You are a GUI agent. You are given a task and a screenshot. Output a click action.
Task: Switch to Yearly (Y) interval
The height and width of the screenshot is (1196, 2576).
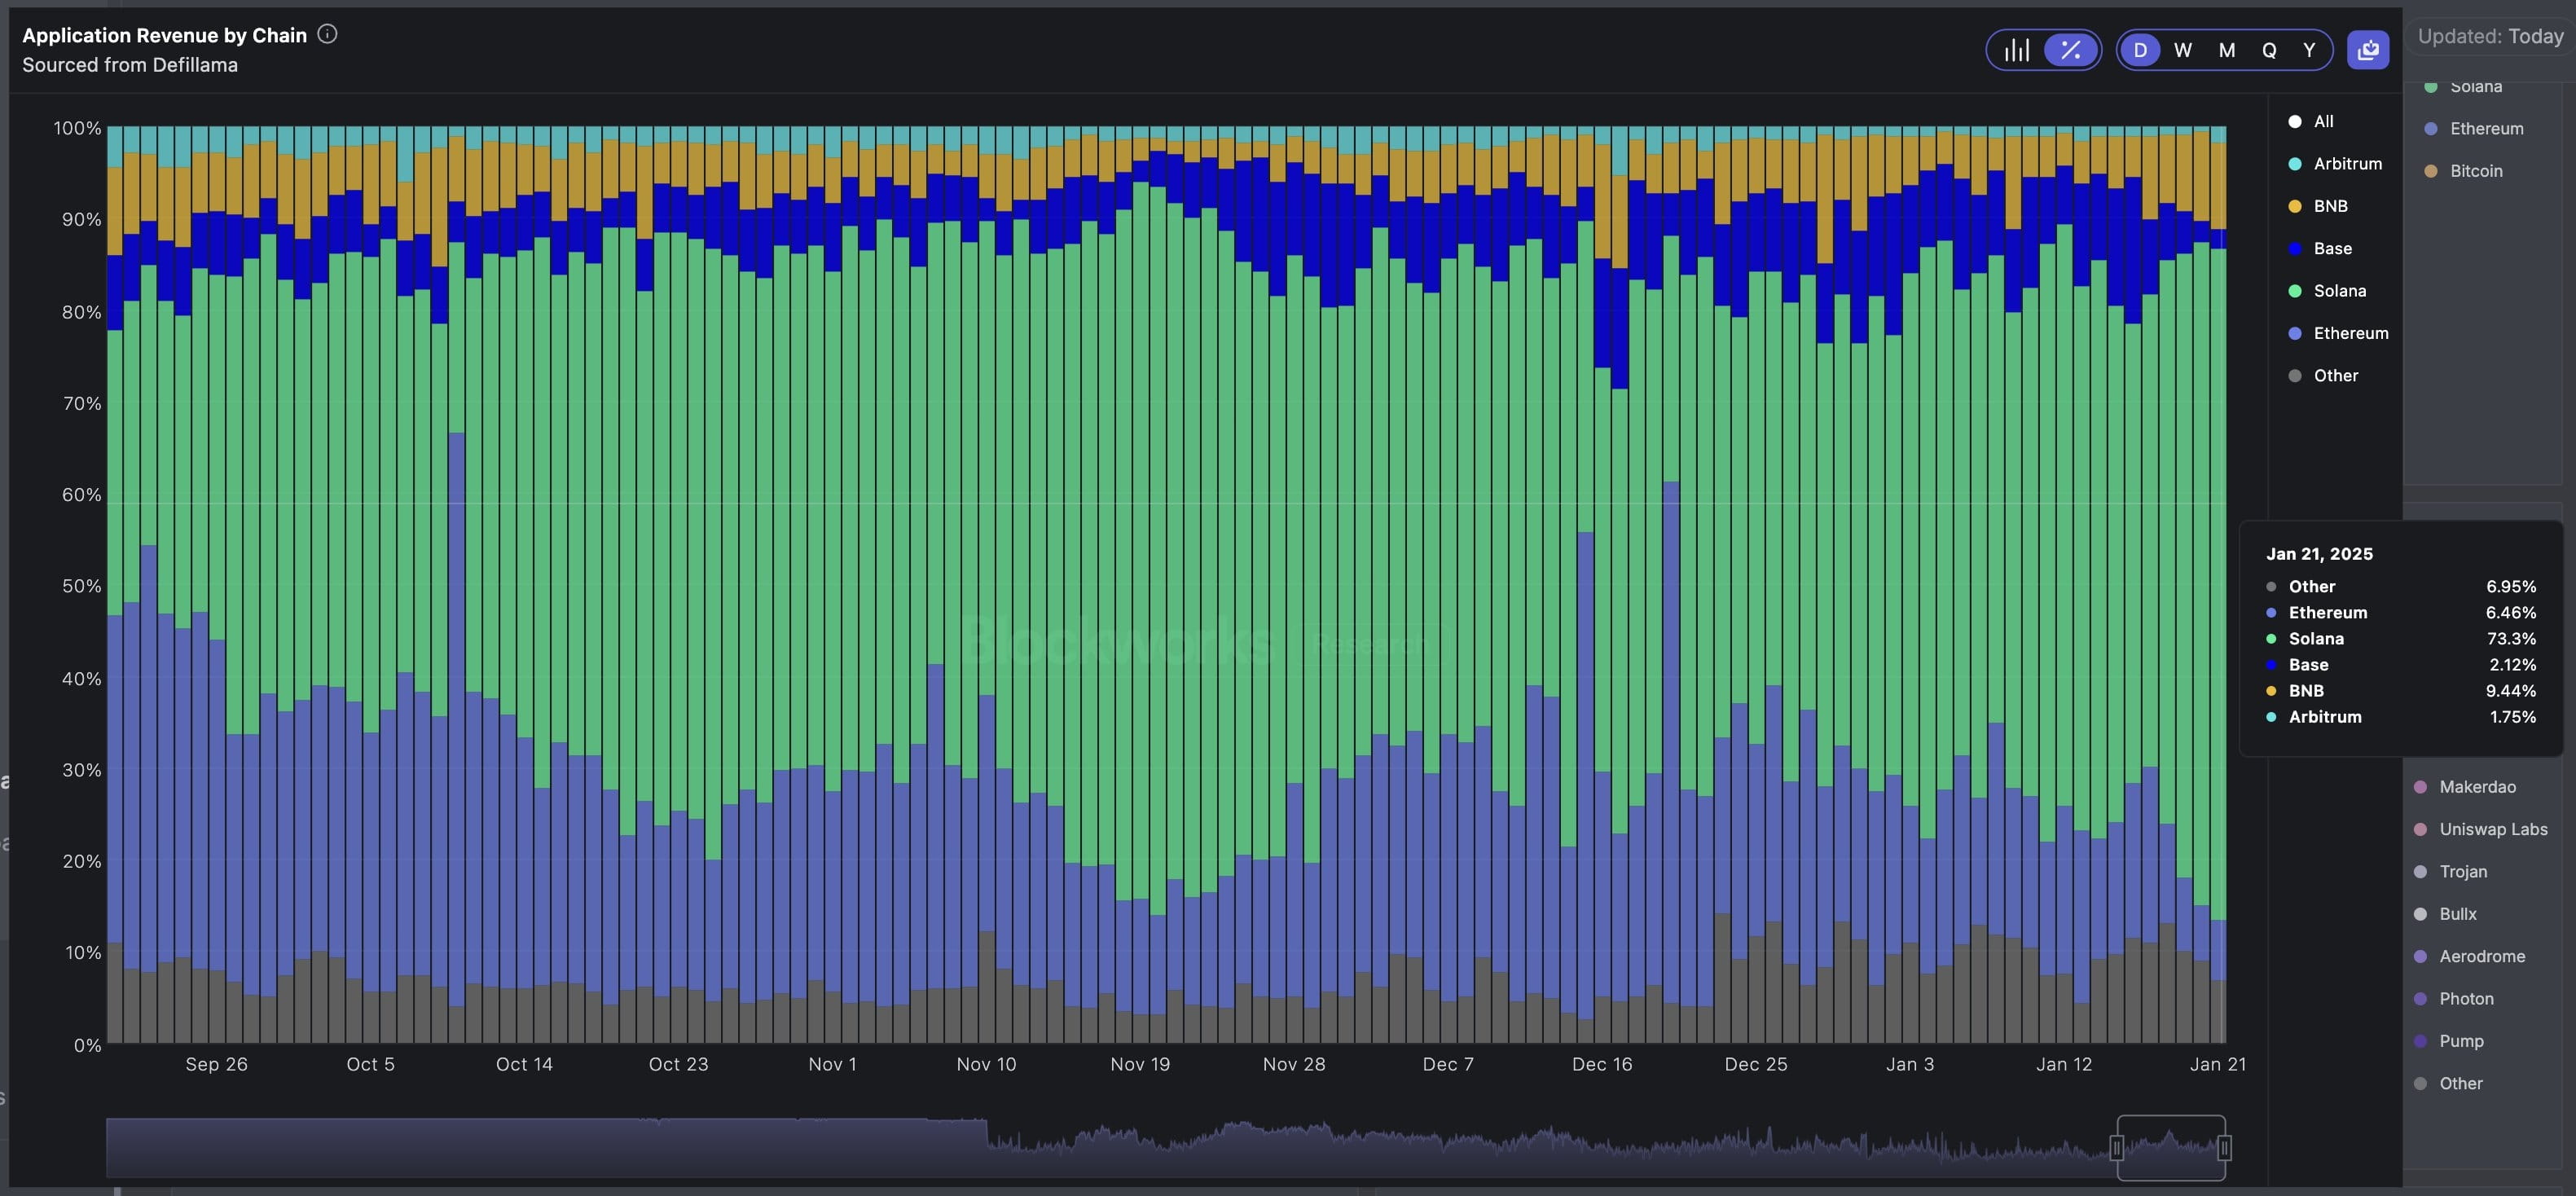pos(2309,50)
